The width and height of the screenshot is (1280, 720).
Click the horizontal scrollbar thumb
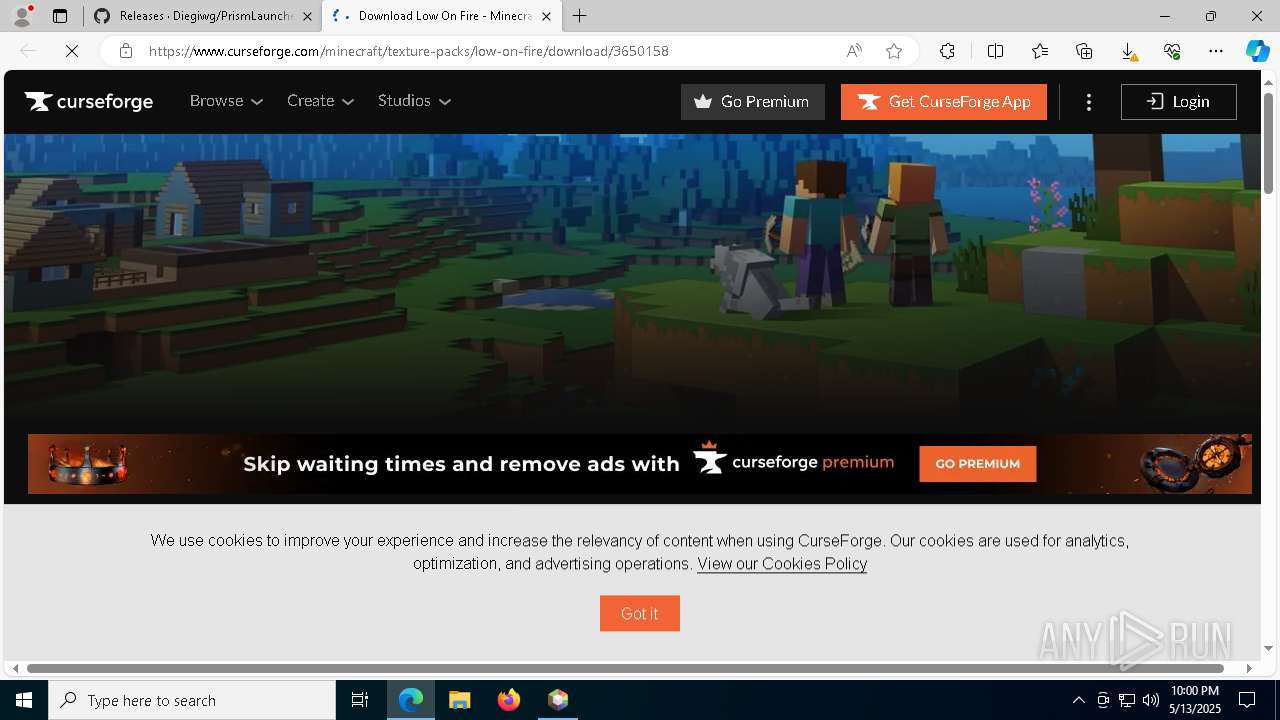coord(625,668)
